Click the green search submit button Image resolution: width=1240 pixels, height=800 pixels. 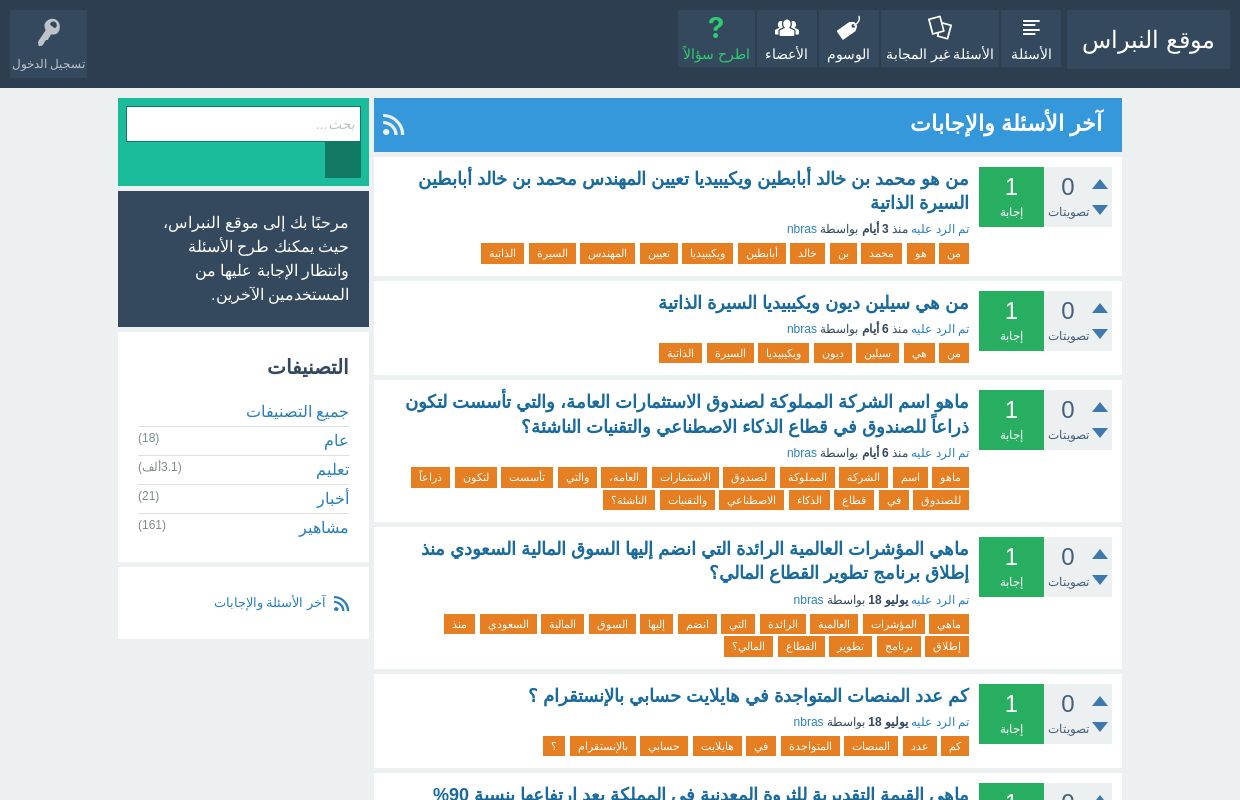pyautogui.click(x=343, y=160)
